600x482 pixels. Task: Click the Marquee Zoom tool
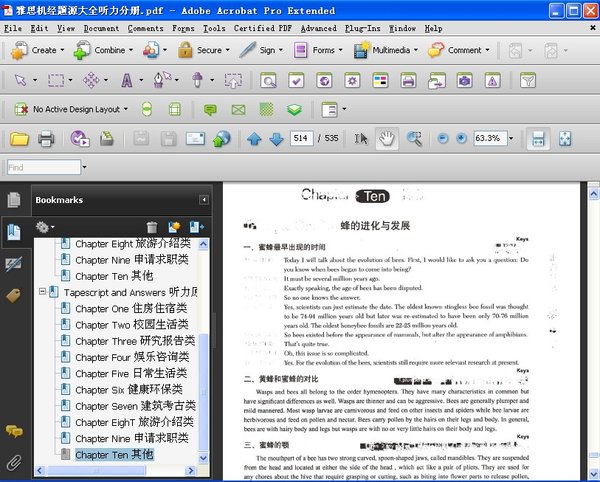(413, 139)
